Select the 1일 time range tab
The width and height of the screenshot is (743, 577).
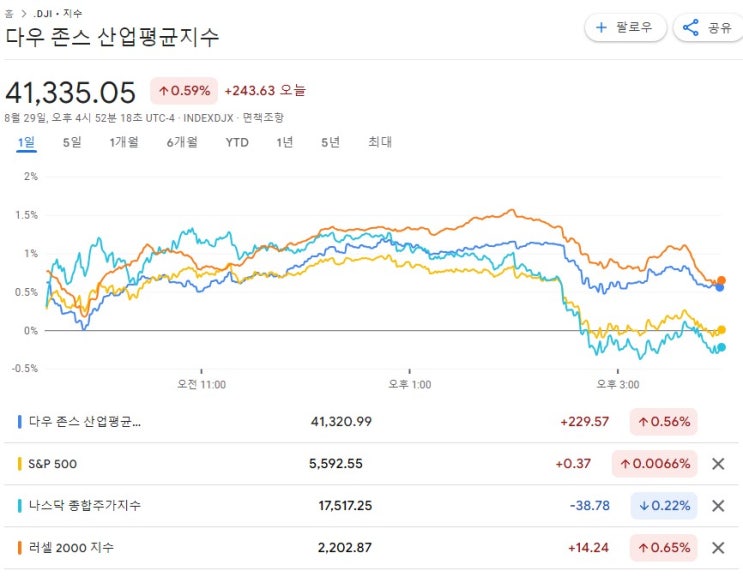click(27, 142)
